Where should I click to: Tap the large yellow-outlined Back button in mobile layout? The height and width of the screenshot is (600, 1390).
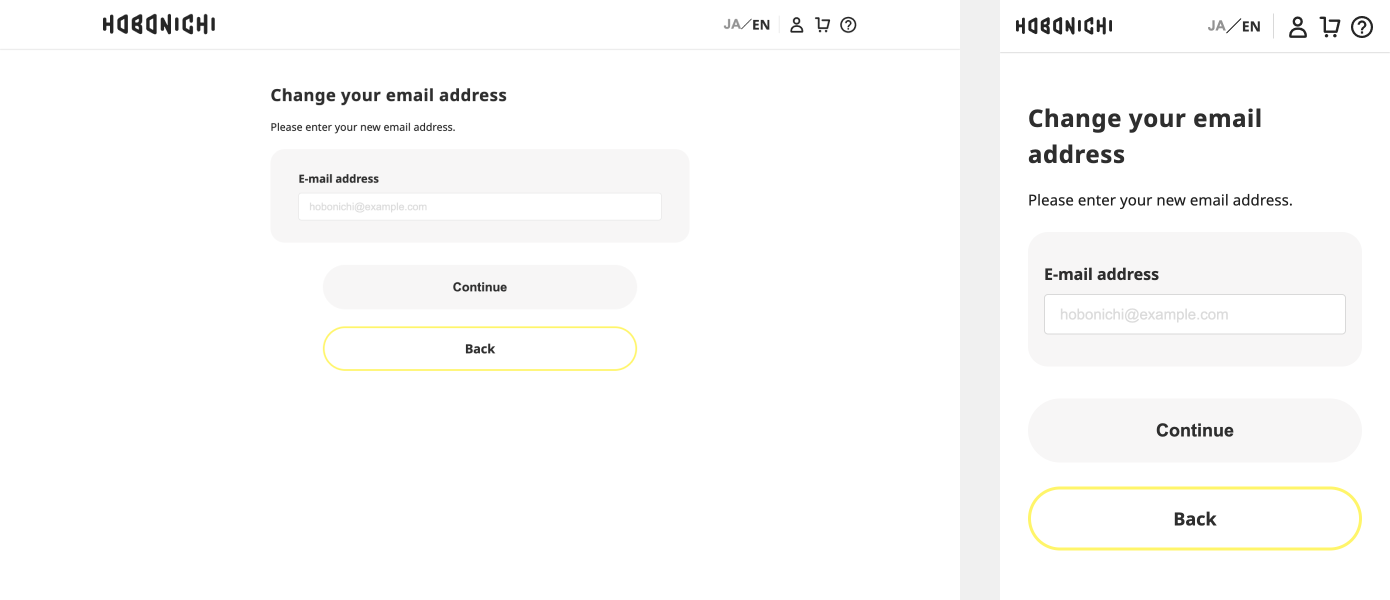tap(1195, 519)
